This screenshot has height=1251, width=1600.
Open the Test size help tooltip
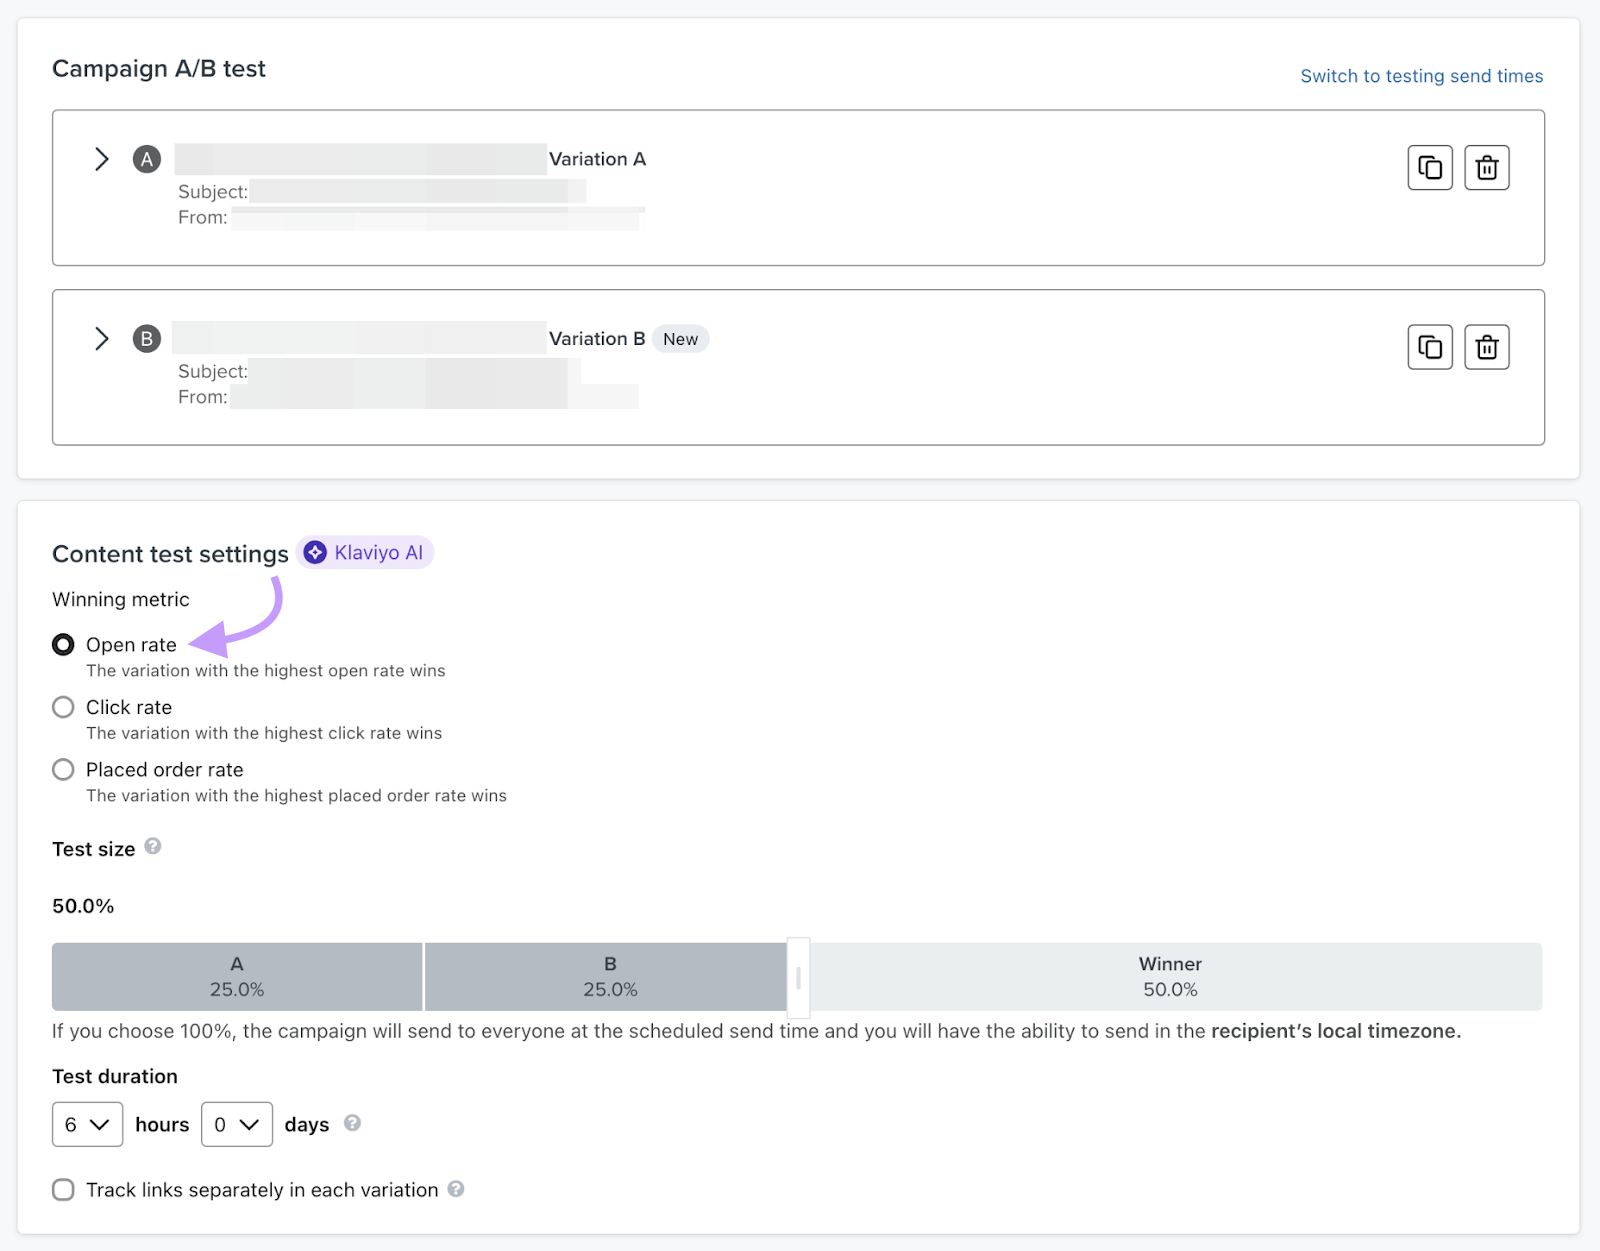click(152, 846)
